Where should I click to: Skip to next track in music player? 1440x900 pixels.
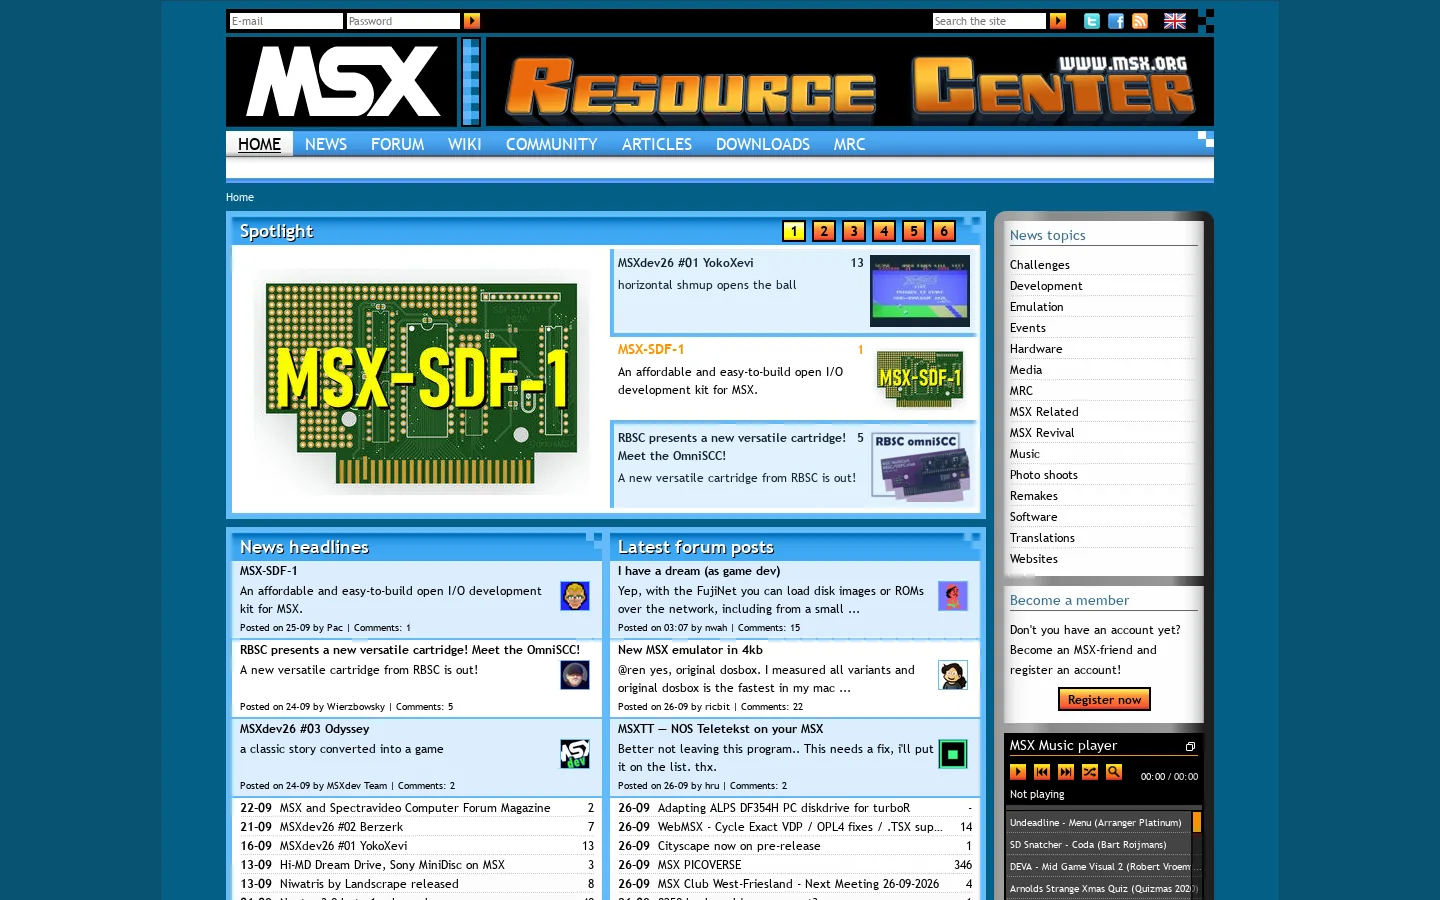pos(1066,772)
